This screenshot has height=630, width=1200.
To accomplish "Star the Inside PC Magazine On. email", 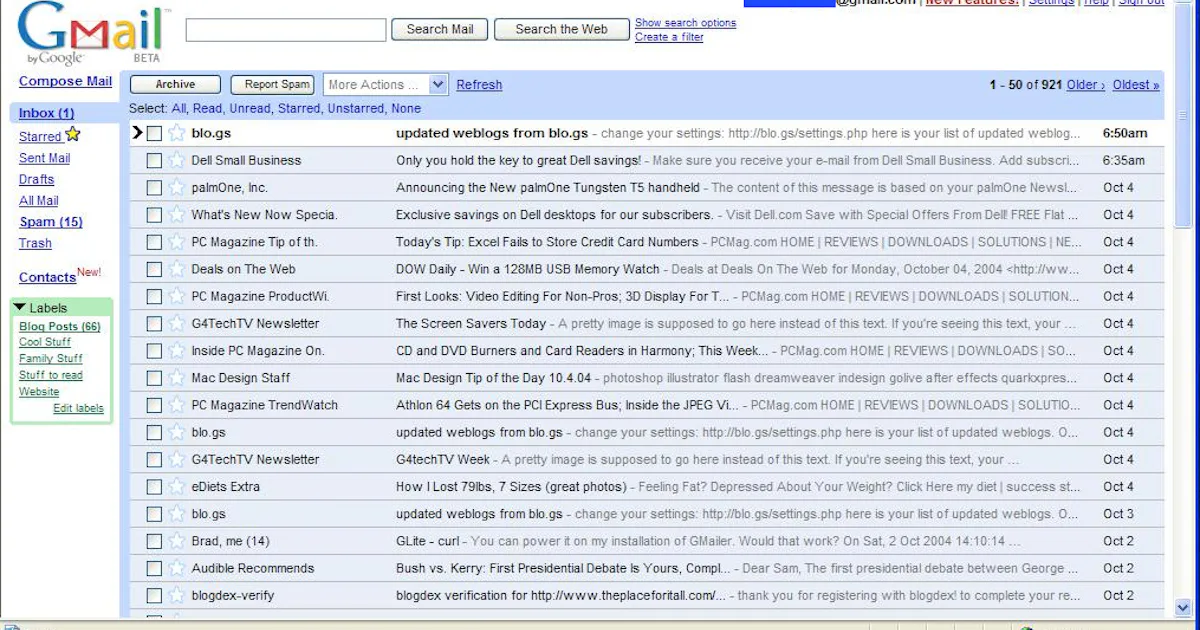I will click(x=177, y=350).
